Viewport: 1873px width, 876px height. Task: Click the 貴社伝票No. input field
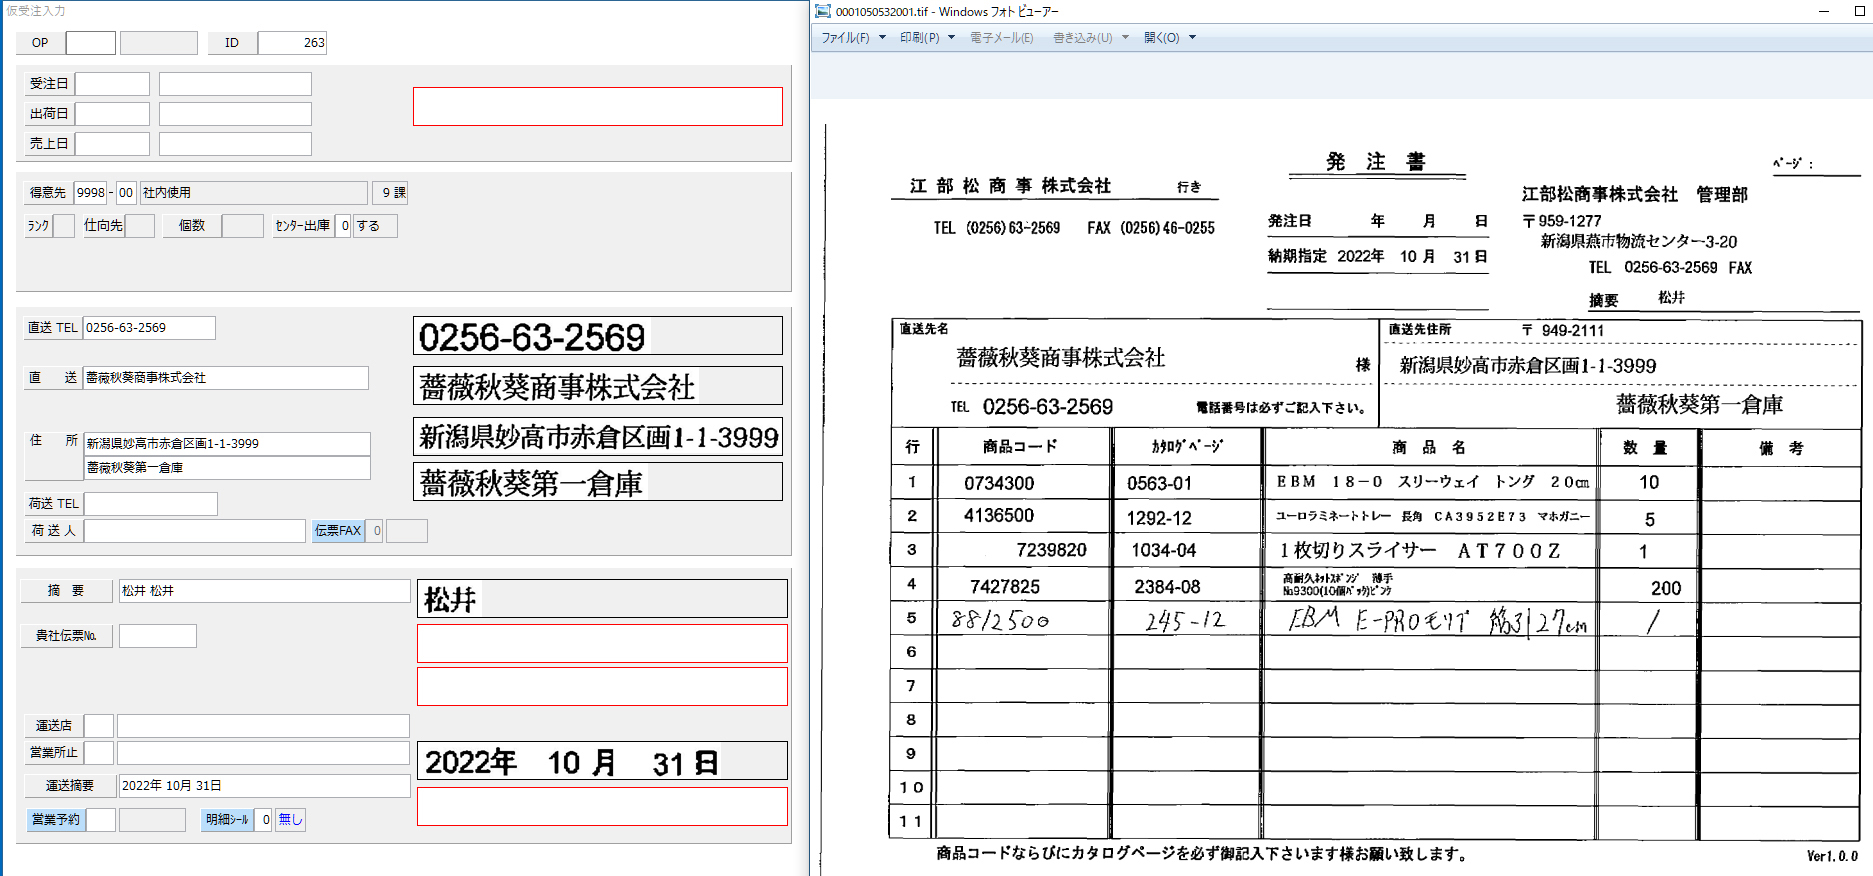pos(158,636)
